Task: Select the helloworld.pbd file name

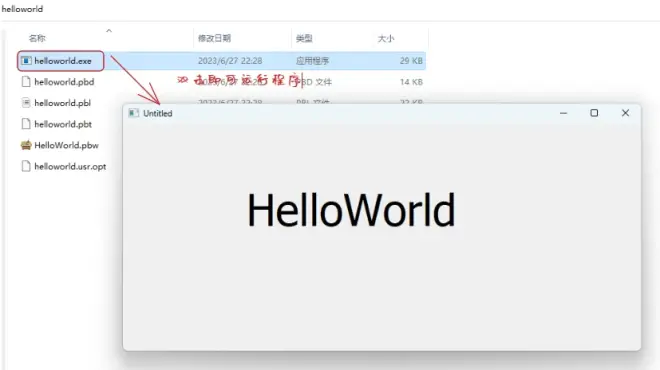Action: click(64, 82)
